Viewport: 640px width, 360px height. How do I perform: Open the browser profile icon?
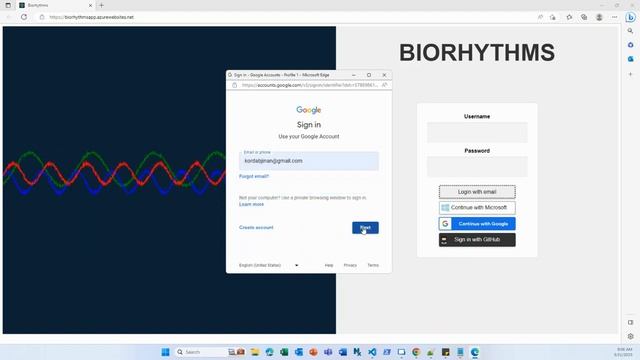click(x=599, y=17)
